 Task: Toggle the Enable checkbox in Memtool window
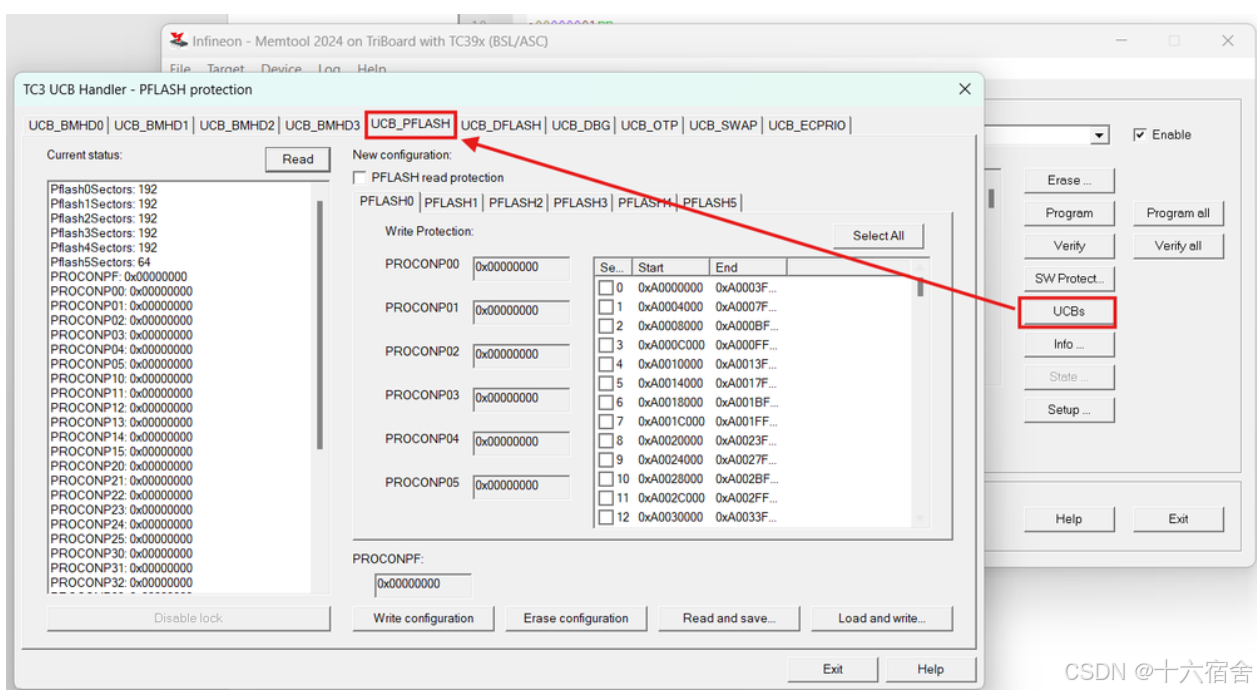pyautogui.click(x=1140, y=135)
